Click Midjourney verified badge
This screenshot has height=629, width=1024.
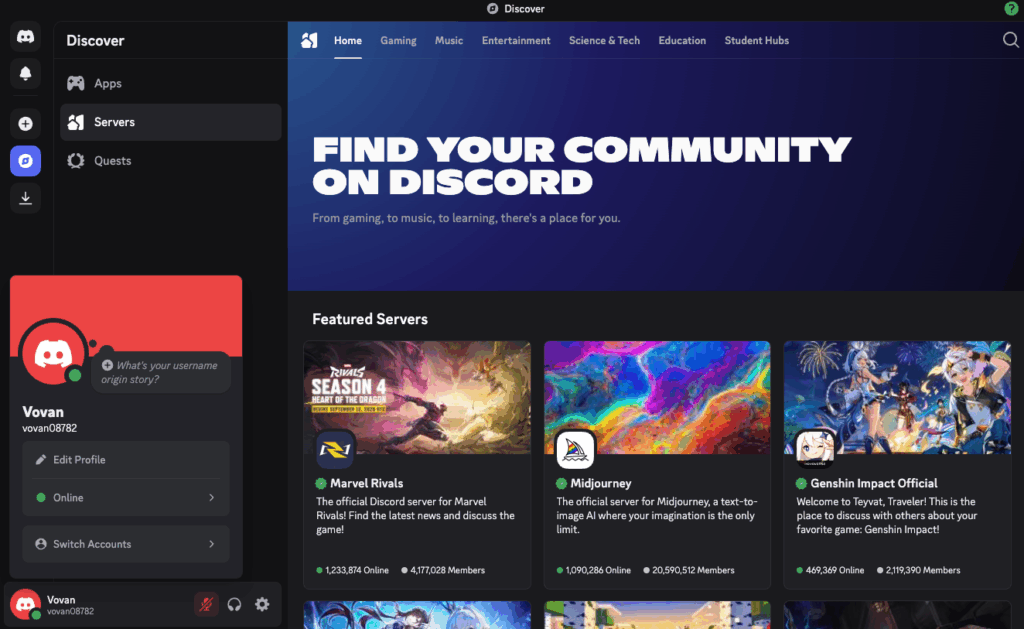pyautogui.click(x=561, y=483)
